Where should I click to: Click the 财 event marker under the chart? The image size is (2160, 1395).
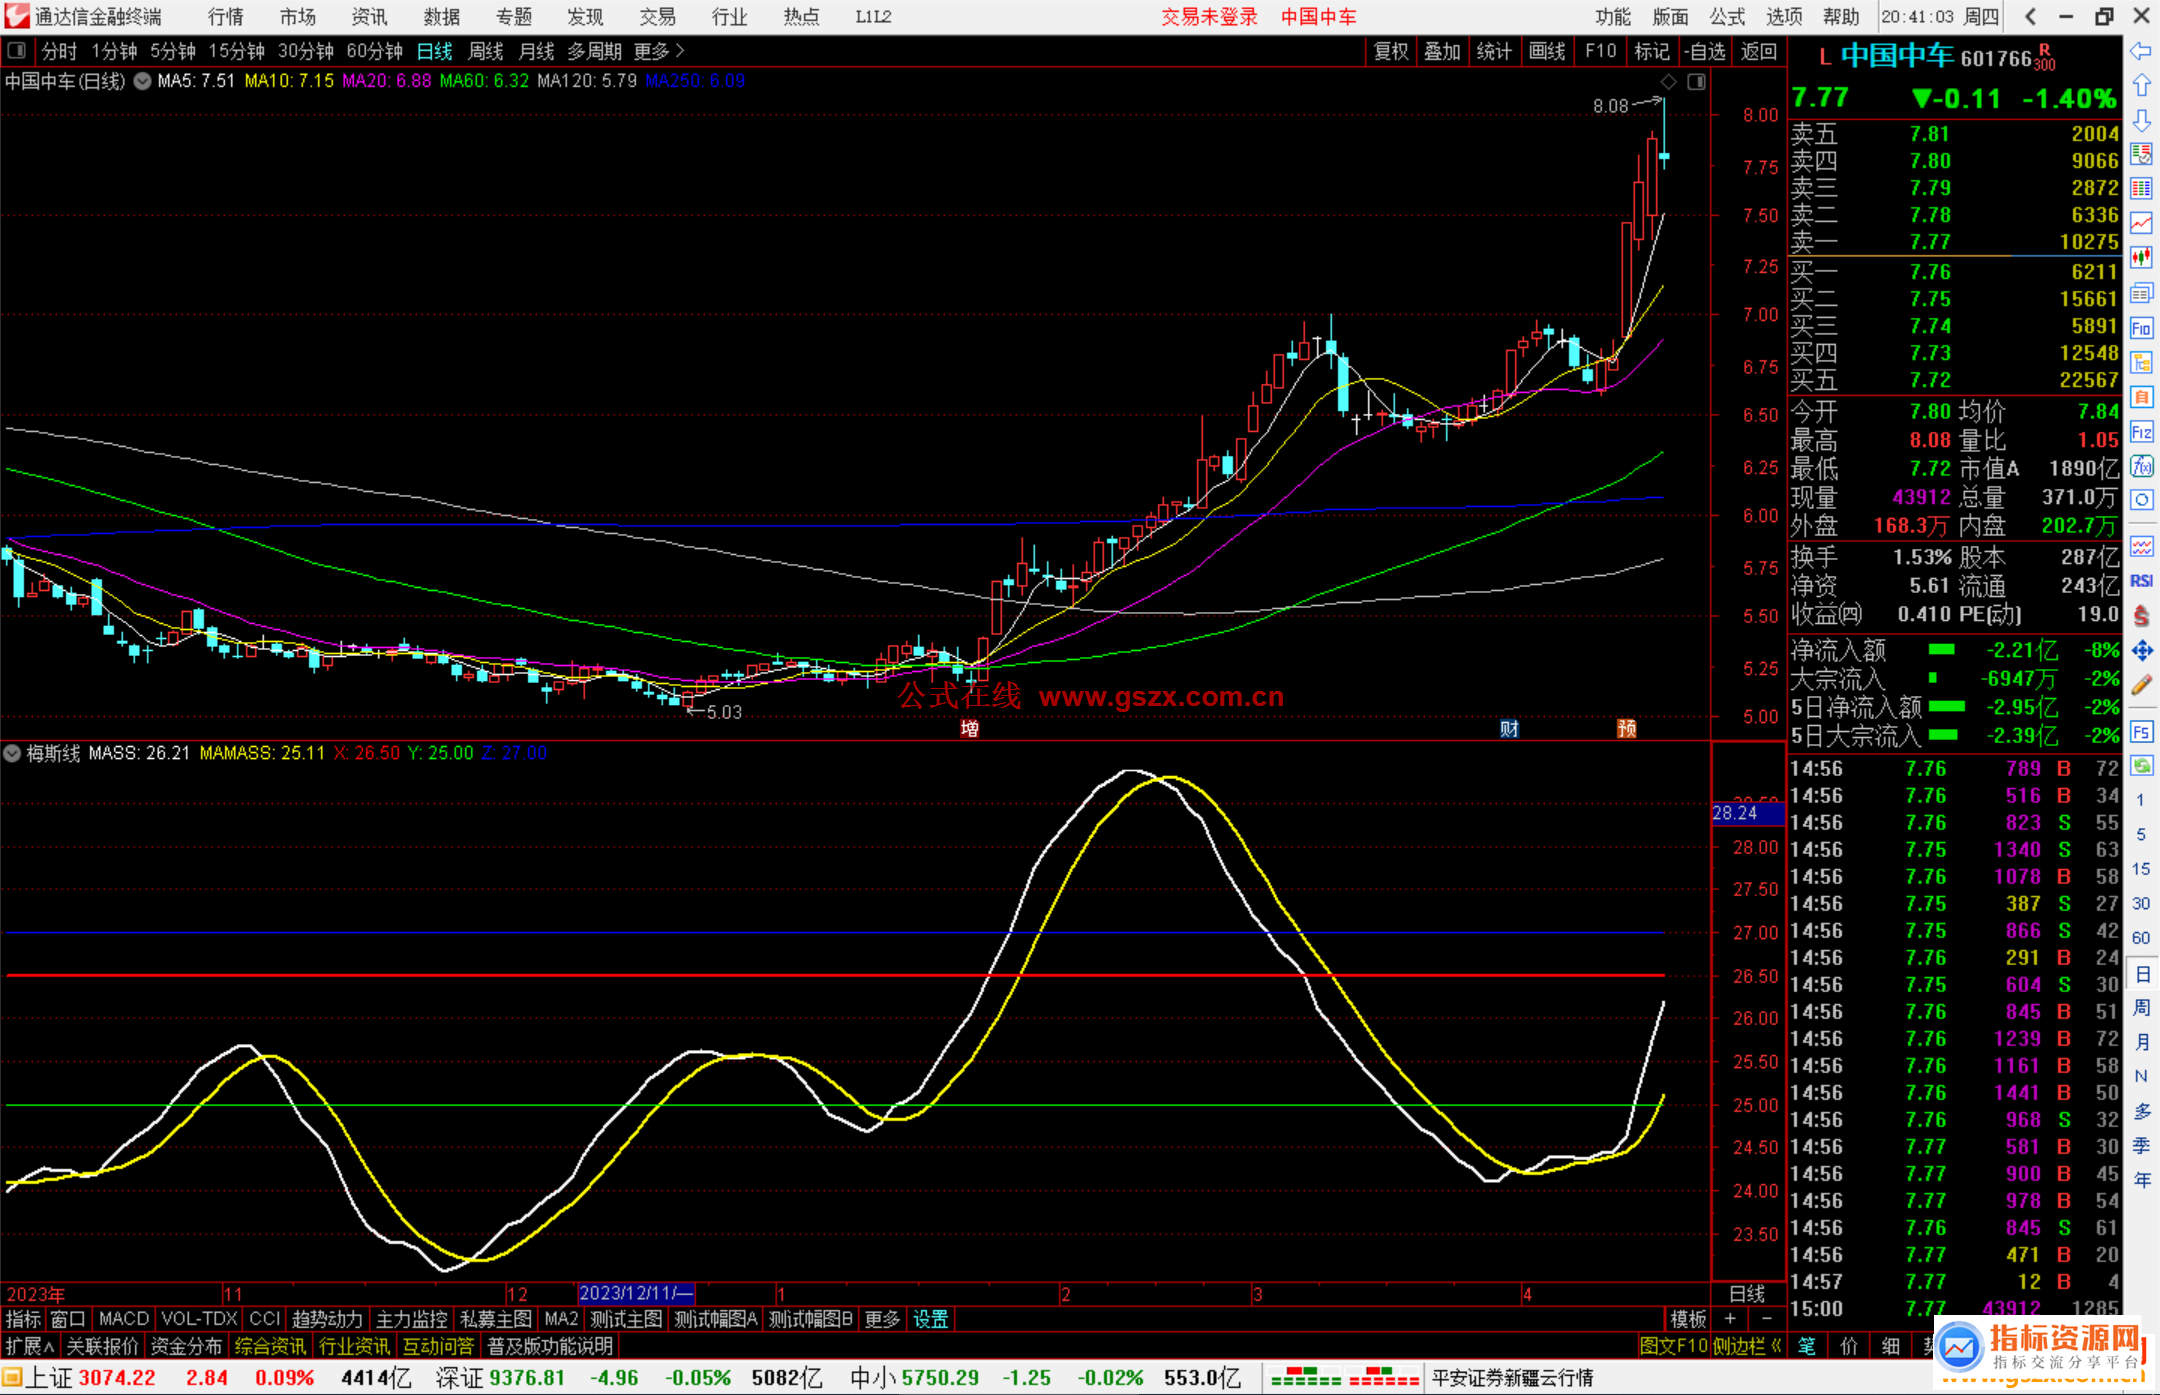1509,728
